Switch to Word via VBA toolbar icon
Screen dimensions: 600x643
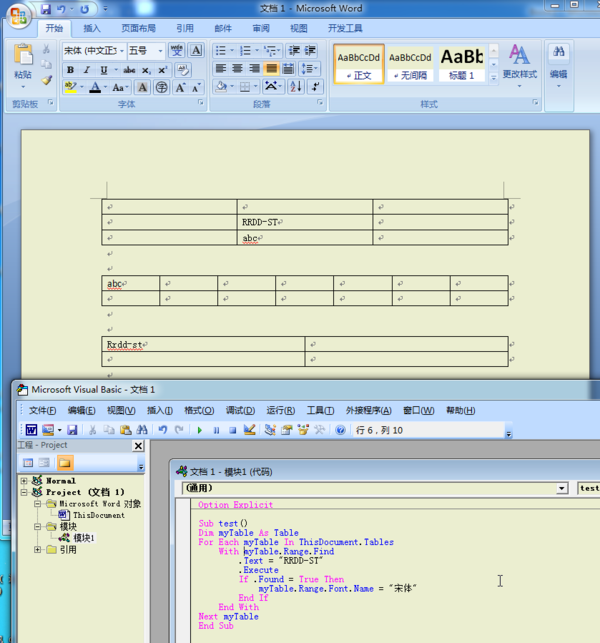tap(31, 430)
